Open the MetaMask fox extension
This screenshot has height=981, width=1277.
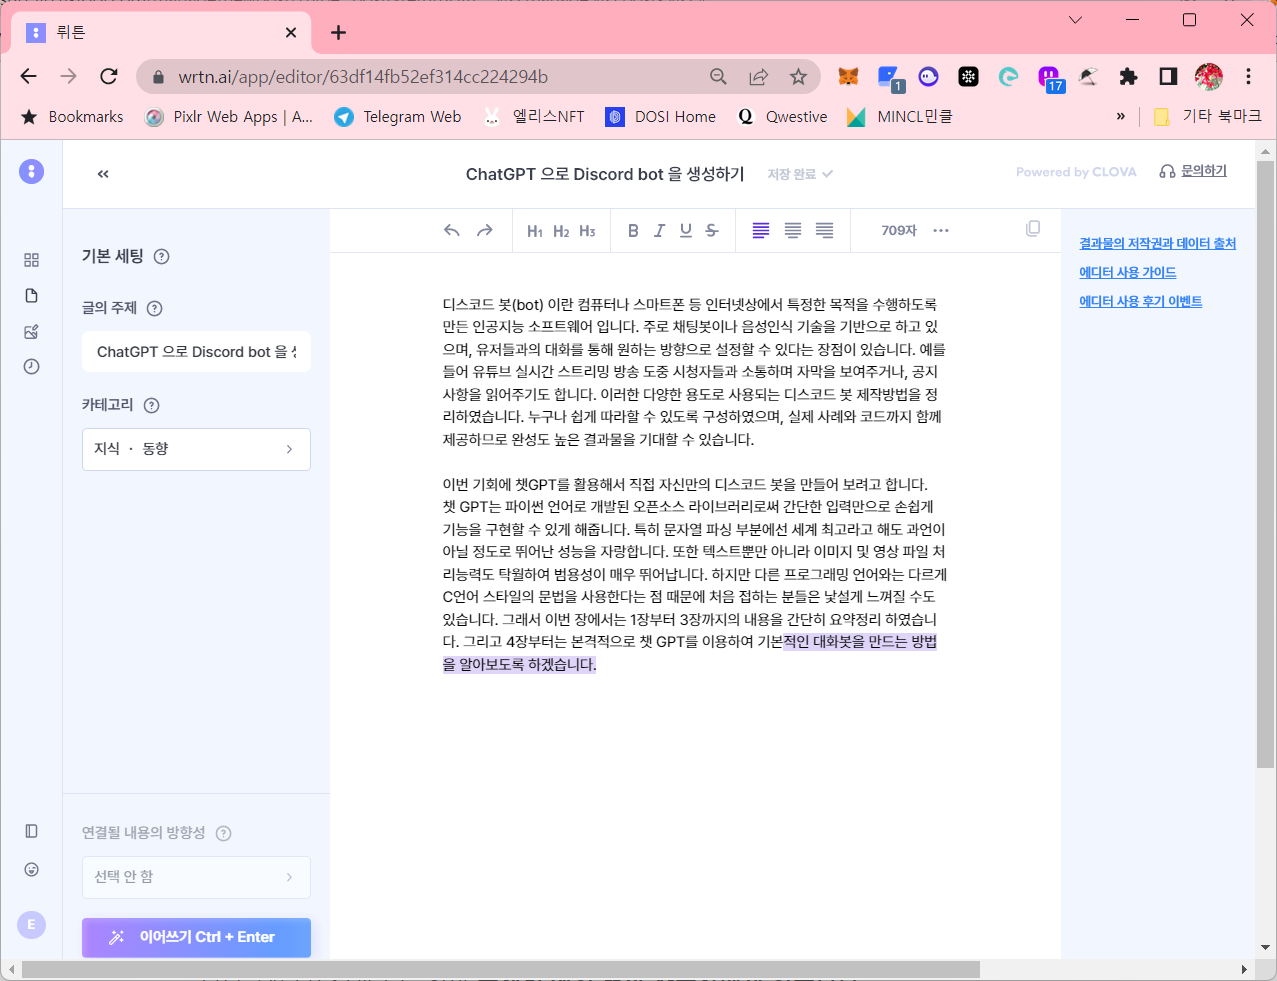click(848, 77)
